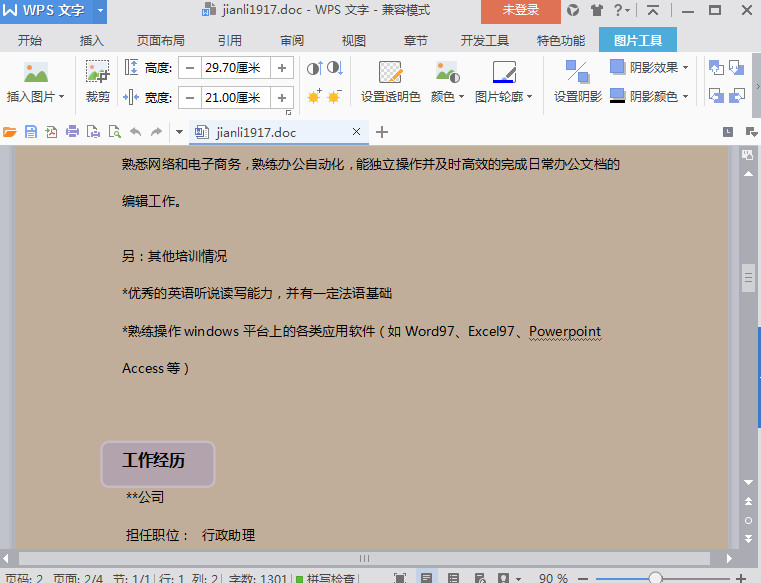Viewport: 761px width, 583px height.
Task: Open eye protection mode dropdown in status bar
Action: point(518,579)
